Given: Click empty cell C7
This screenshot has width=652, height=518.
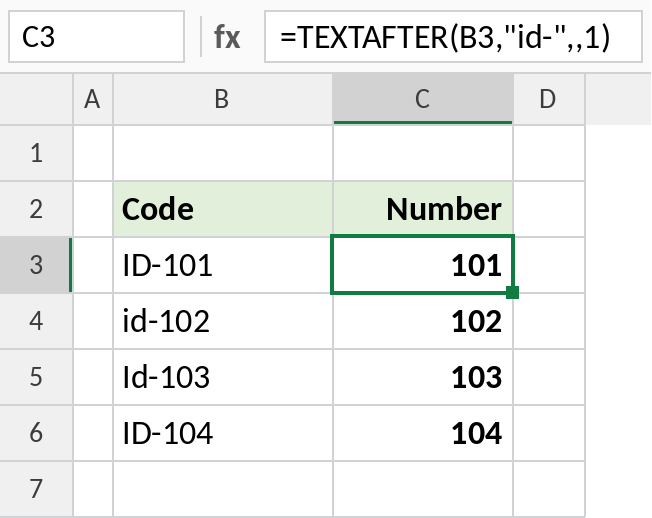Looking at the screenshot, I should (x=423, y=489).
